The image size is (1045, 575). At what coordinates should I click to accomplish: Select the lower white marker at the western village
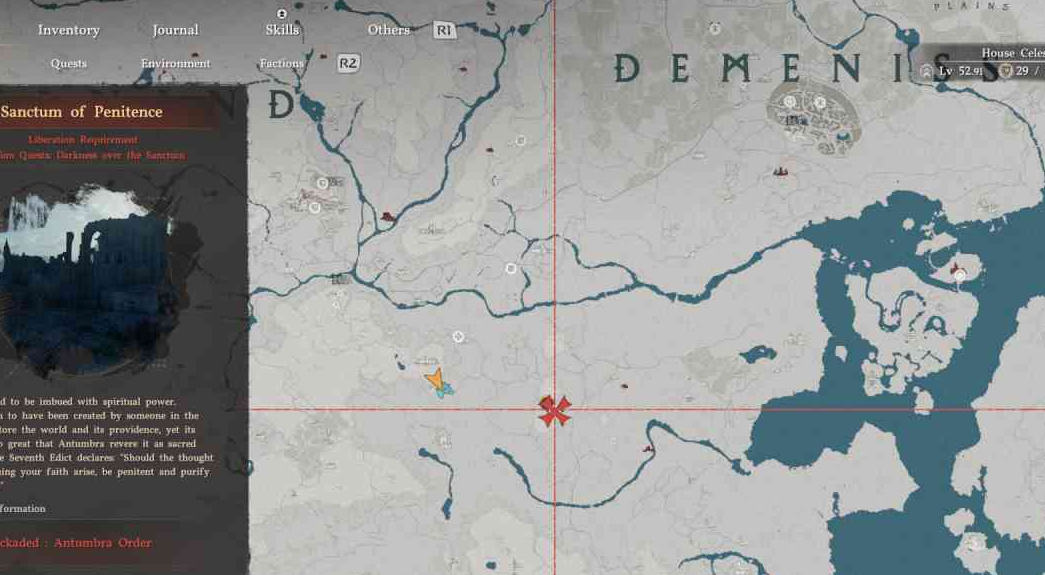(315, 208)
